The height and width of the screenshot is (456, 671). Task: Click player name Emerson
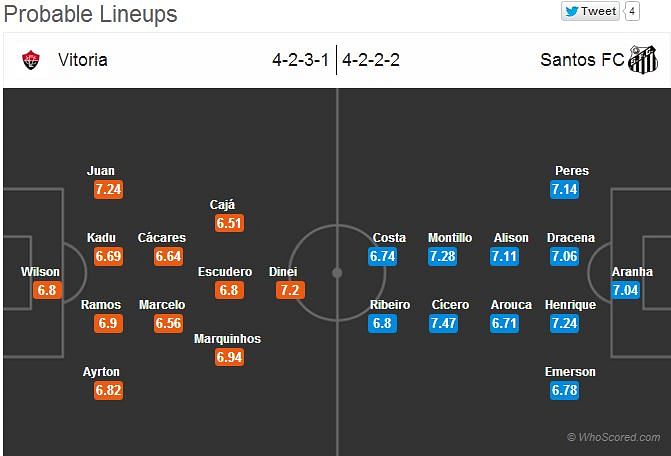570,372
